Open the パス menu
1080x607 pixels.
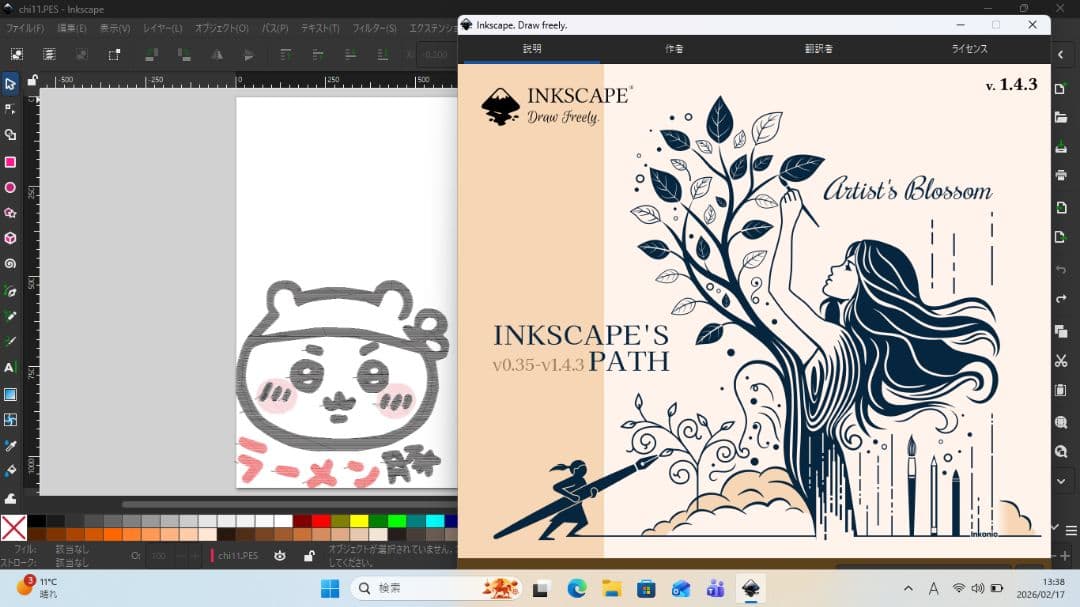click(272, 28)
